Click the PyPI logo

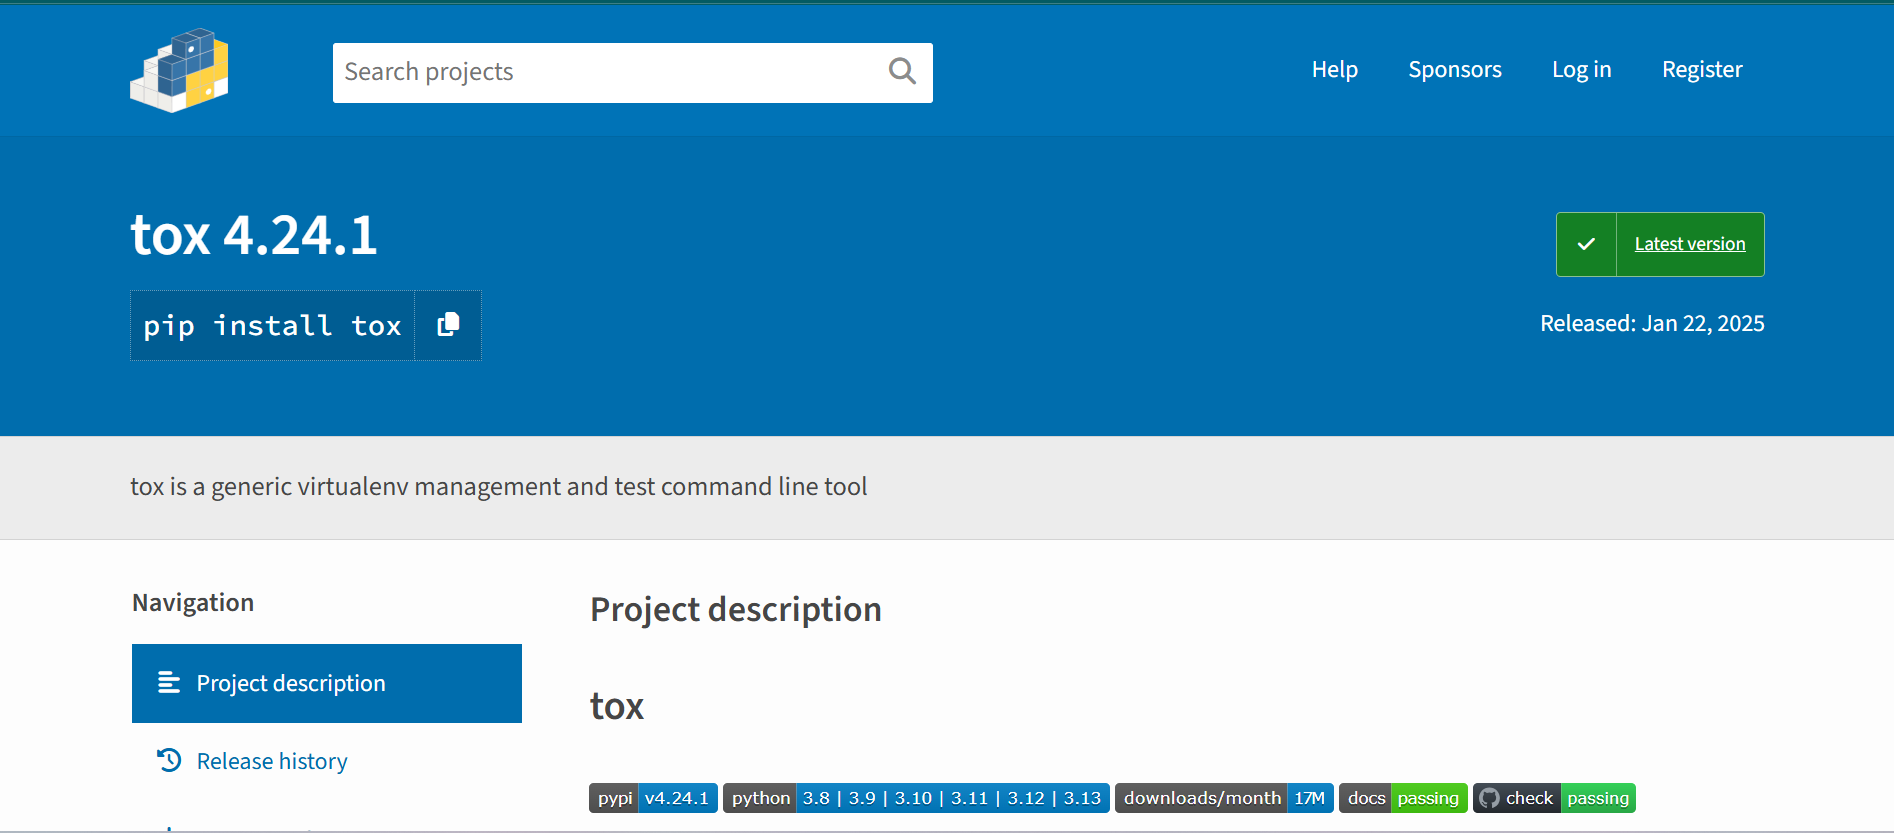(179, 70)
